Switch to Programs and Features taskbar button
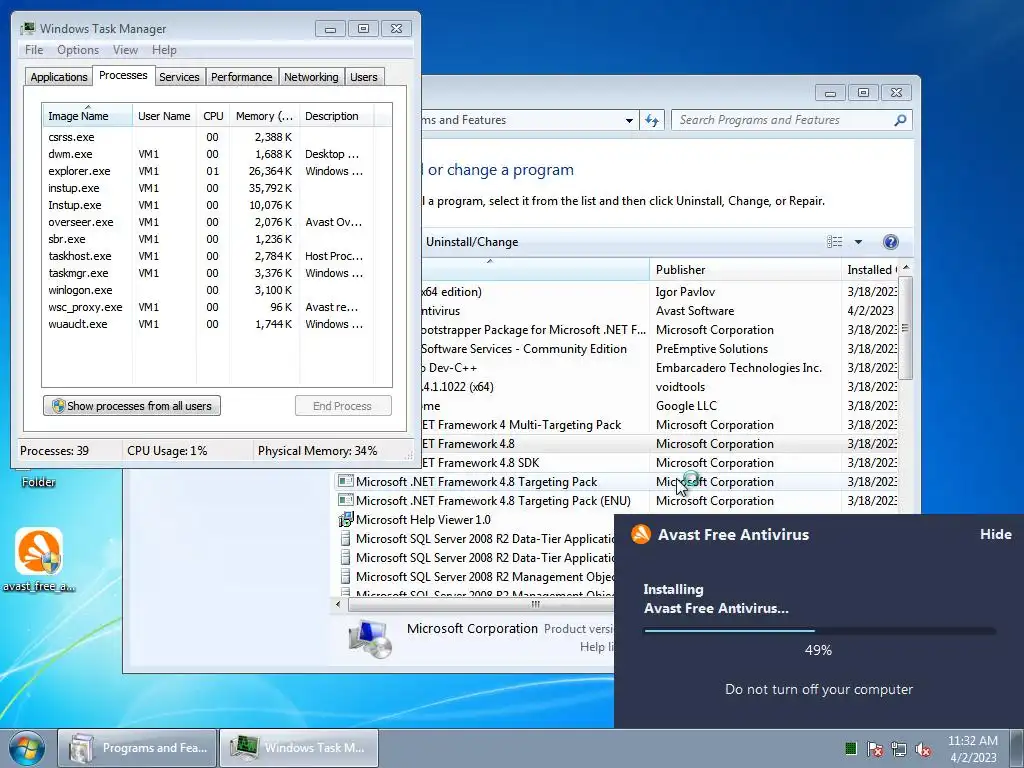This screenshot has width=1024, height=768. (137, 748)
